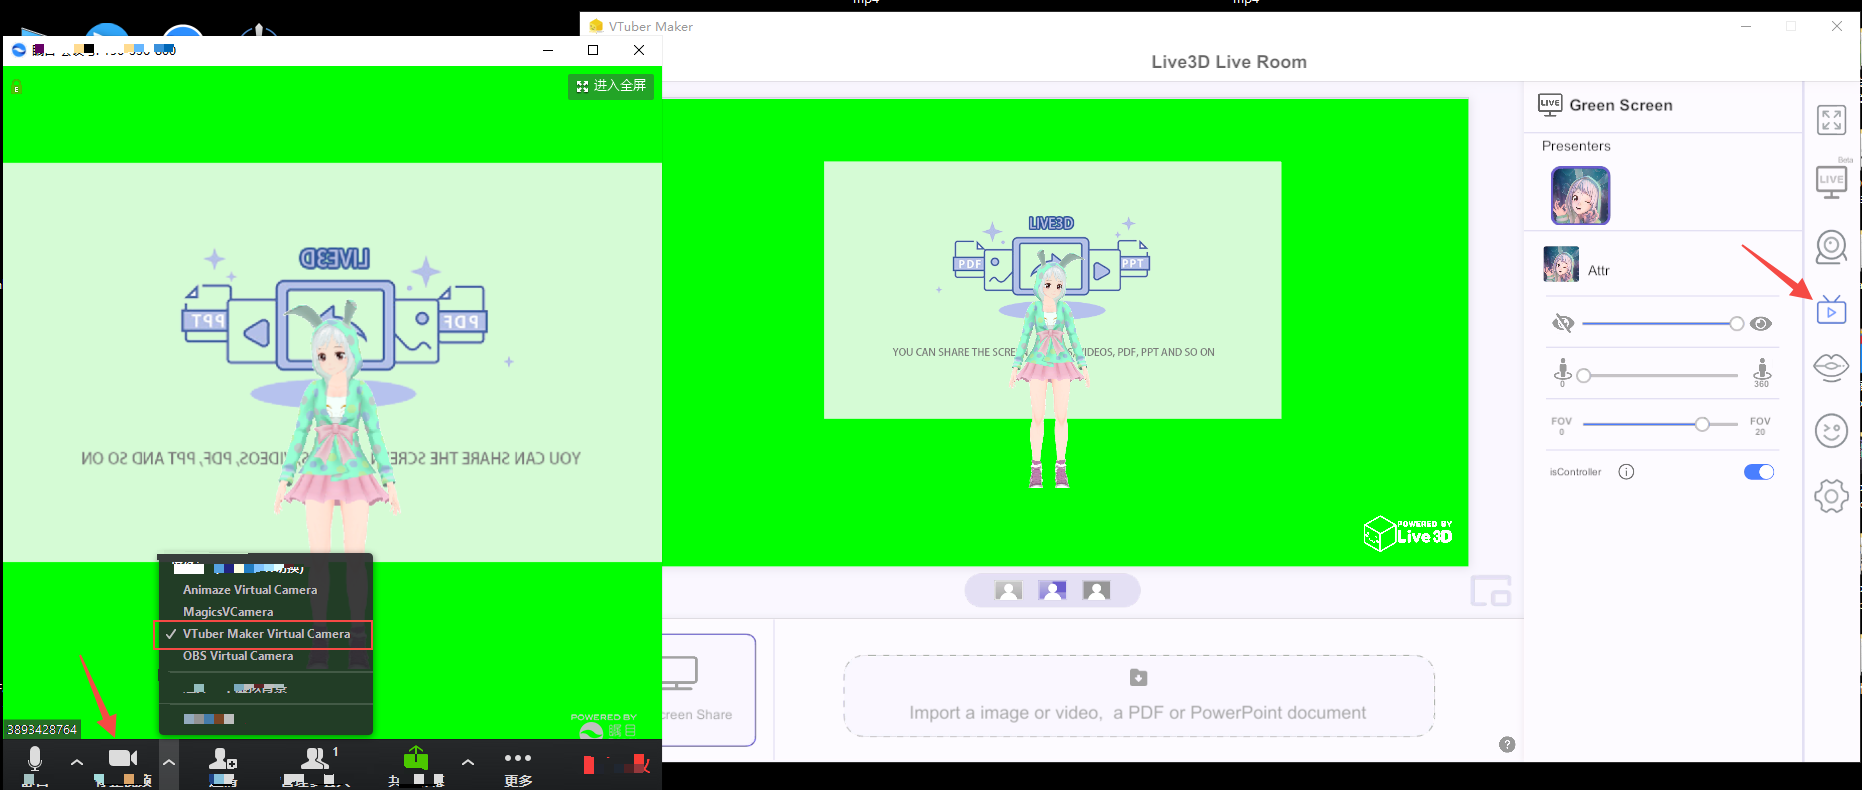
Task: Open the facial expression smiley icon
Action: pyautogui.click(x=1831, y=431)
